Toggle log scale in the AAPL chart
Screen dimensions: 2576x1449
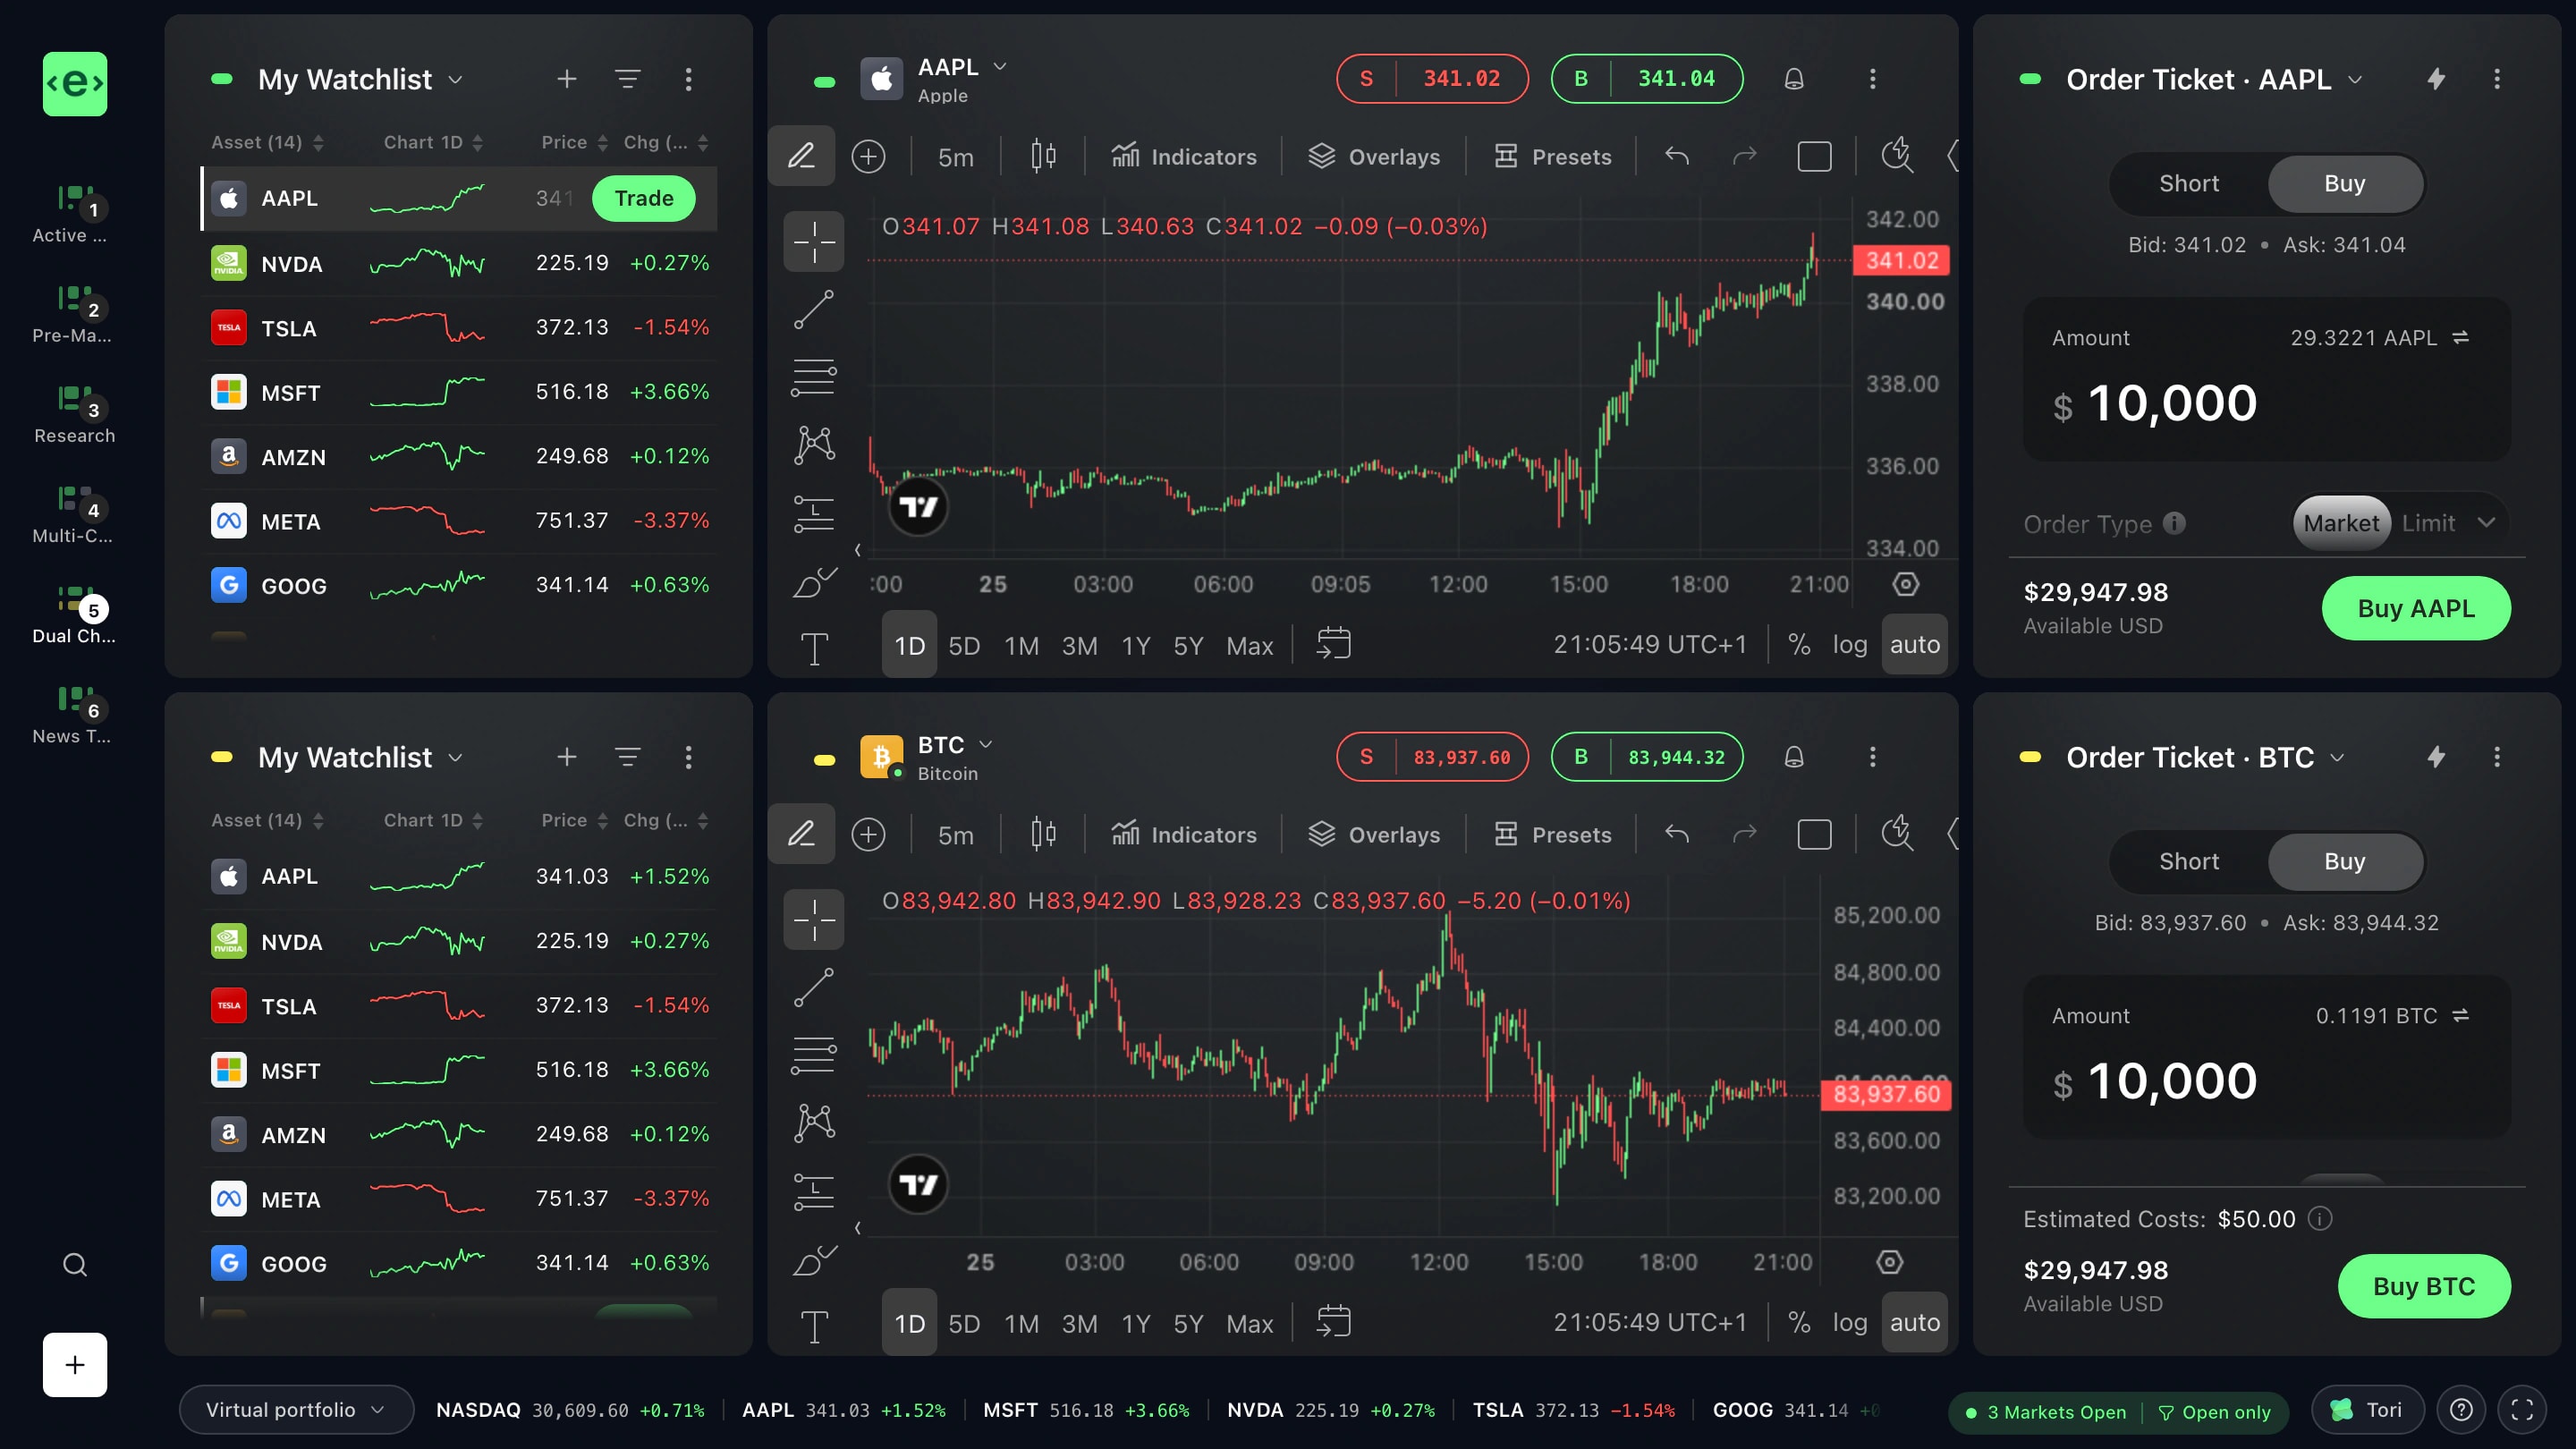1849,645
